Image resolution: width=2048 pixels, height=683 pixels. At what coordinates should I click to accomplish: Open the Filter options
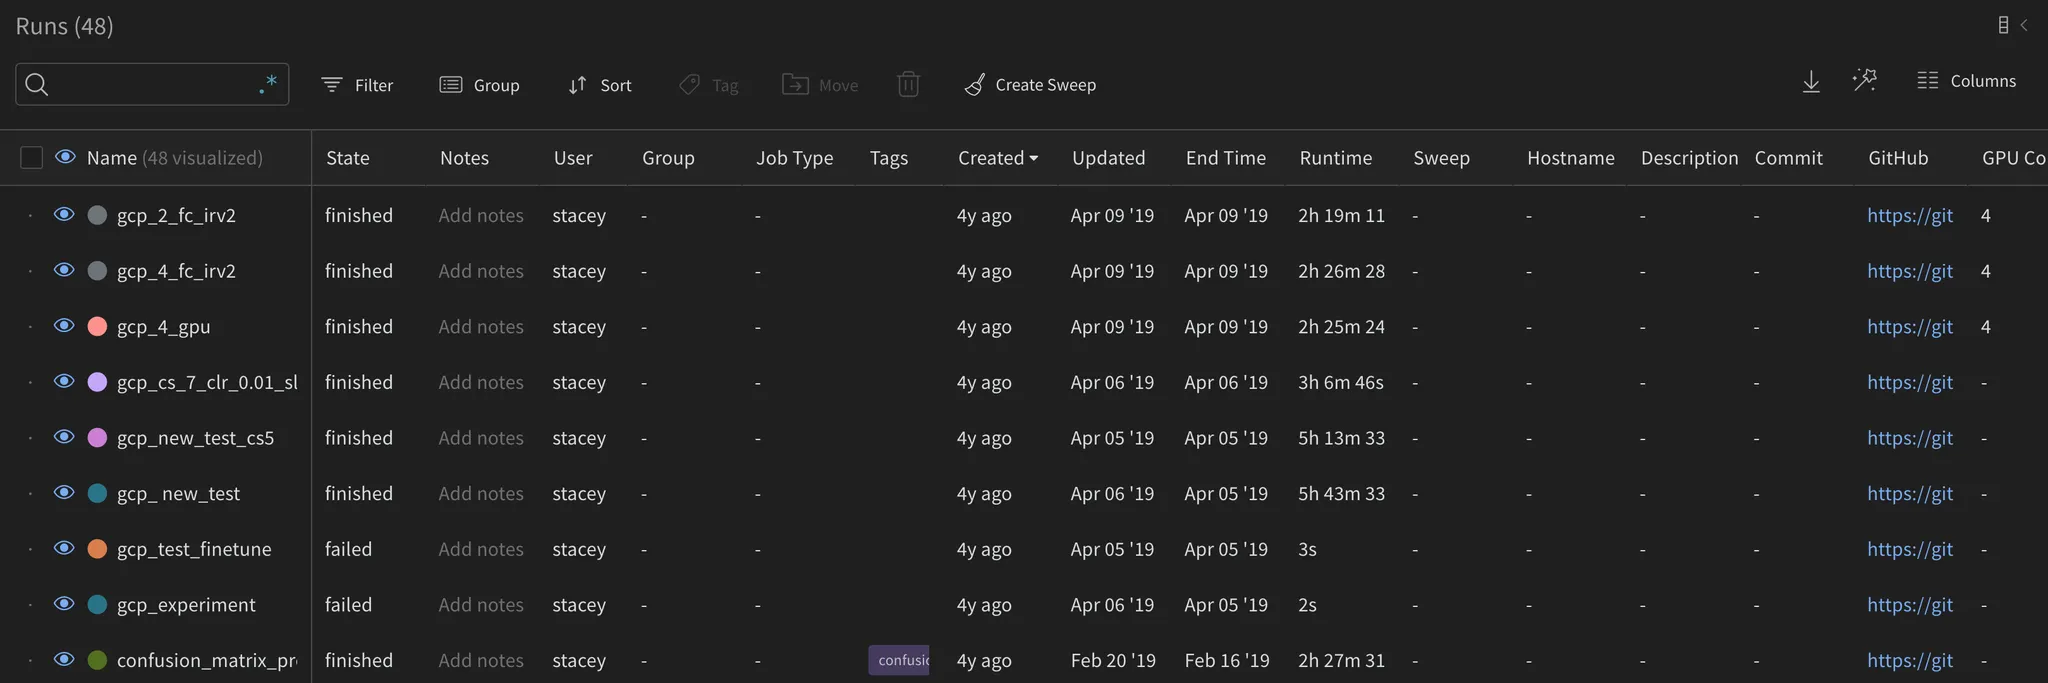[357, 85]
